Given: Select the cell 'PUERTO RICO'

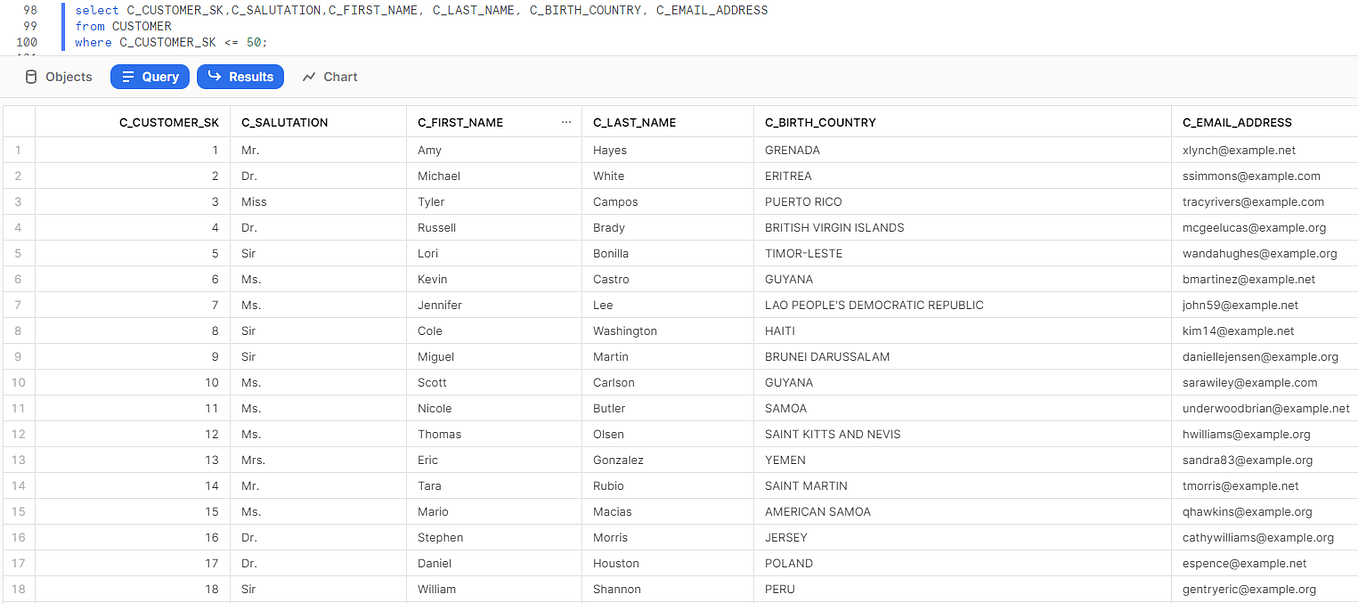Looking at the screenshot, I should [x=803, y=202].
